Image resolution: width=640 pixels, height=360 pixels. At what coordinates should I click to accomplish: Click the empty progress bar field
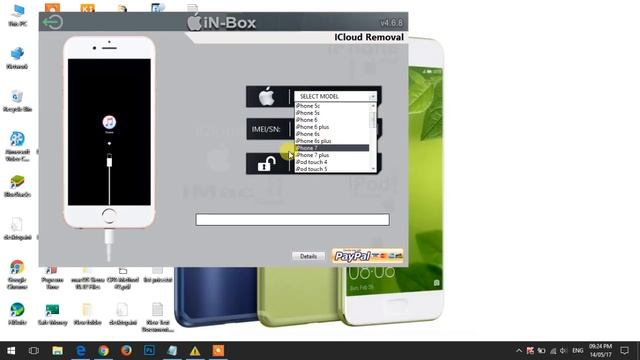tap(292, 220)
